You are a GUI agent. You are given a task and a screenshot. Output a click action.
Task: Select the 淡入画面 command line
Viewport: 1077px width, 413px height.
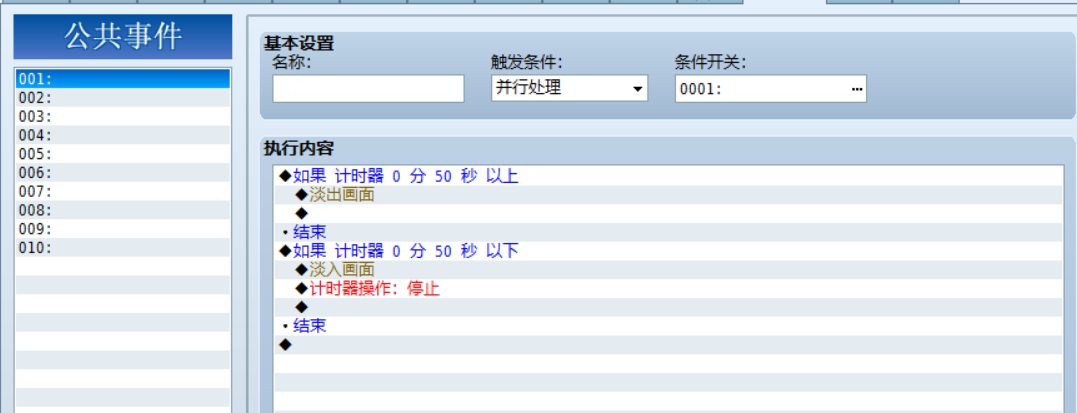pyautogui.click(x=668, y=269)
